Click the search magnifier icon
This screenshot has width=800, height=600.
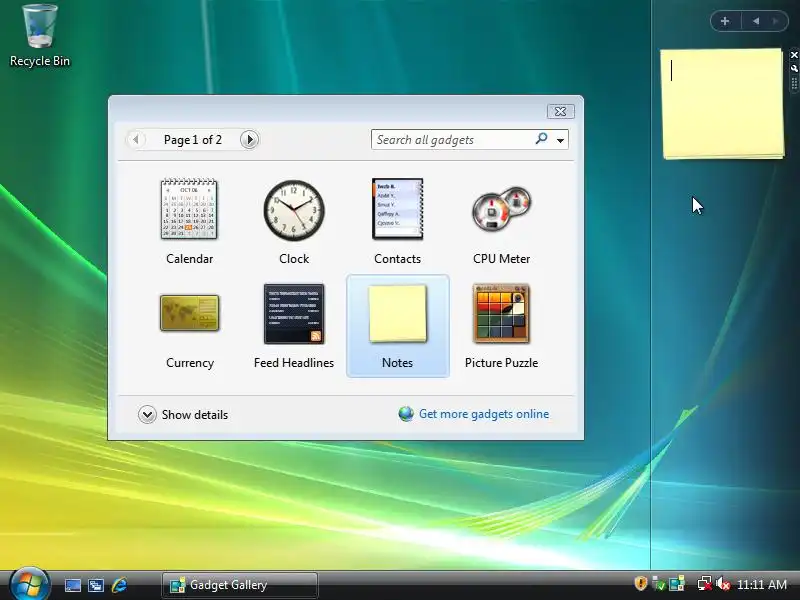click(541, 139)
